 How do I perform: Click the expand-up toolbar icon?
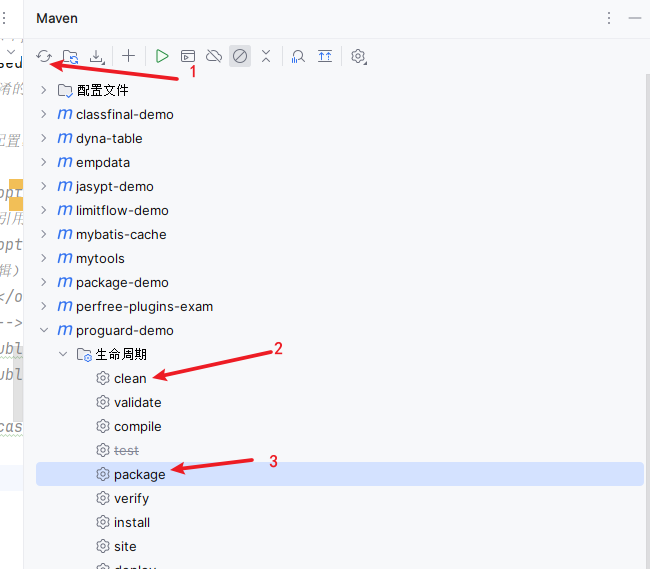[325, 56]
